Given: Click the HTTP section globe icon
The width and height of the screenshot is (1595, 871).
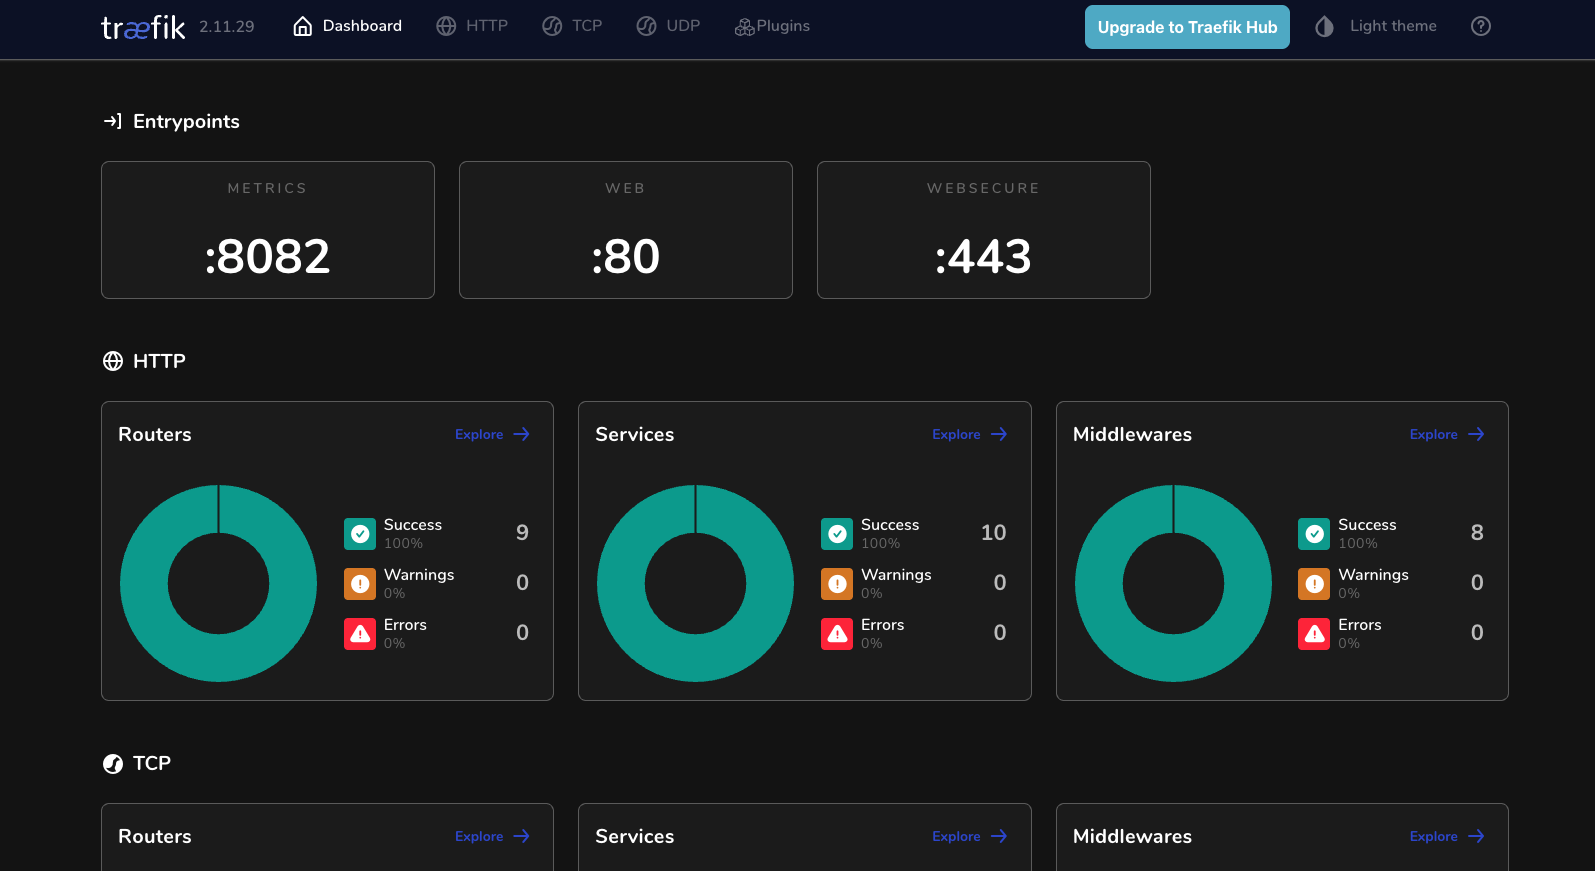Looking at the screenshot, I should coord(113,361).
